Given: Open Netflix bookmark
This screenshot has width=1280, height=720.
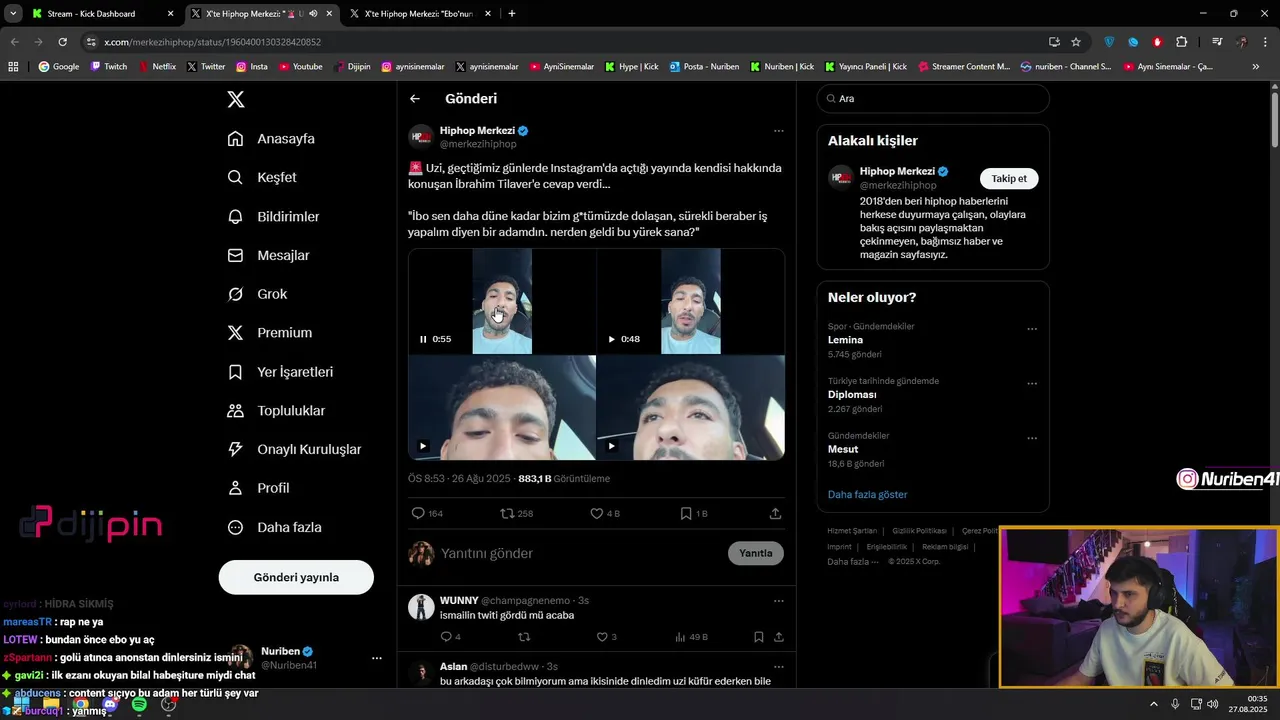Looking at the screenshot, I should point(156,67).
